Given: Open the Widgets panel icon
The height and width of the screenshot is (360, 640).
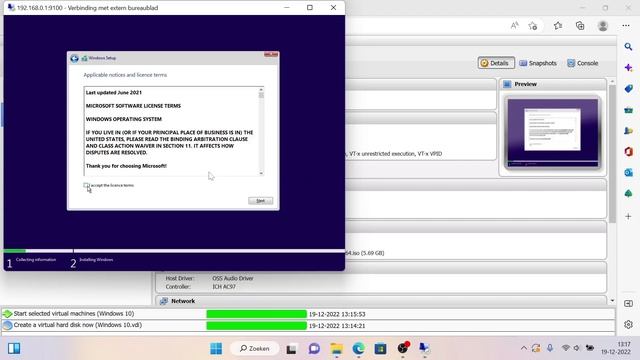Looking at the screenshot, I should click(x=14, y=349).
